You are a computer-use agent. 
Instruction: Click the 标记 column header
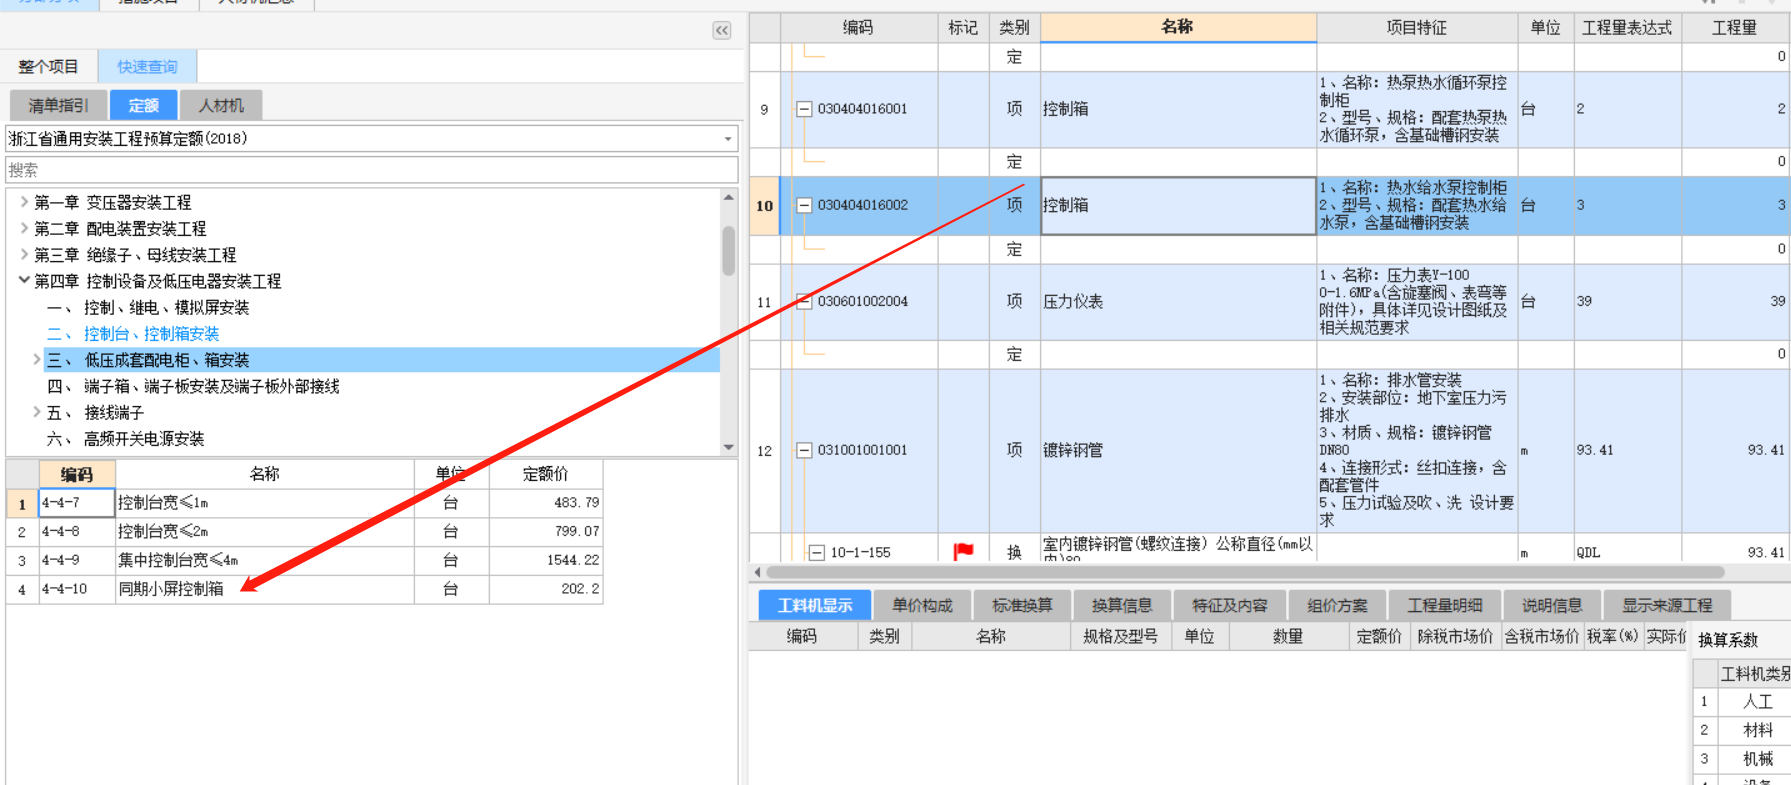(x=963, y=28)
